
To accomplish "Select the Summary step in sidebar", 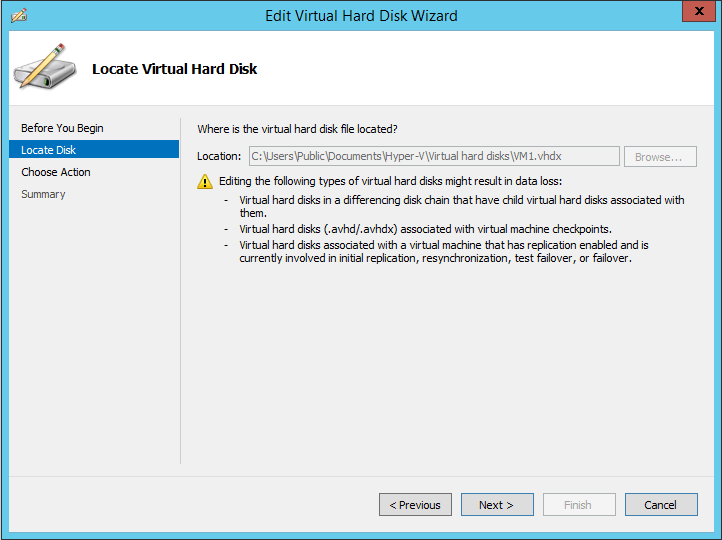I will click(x=43, y=194).
